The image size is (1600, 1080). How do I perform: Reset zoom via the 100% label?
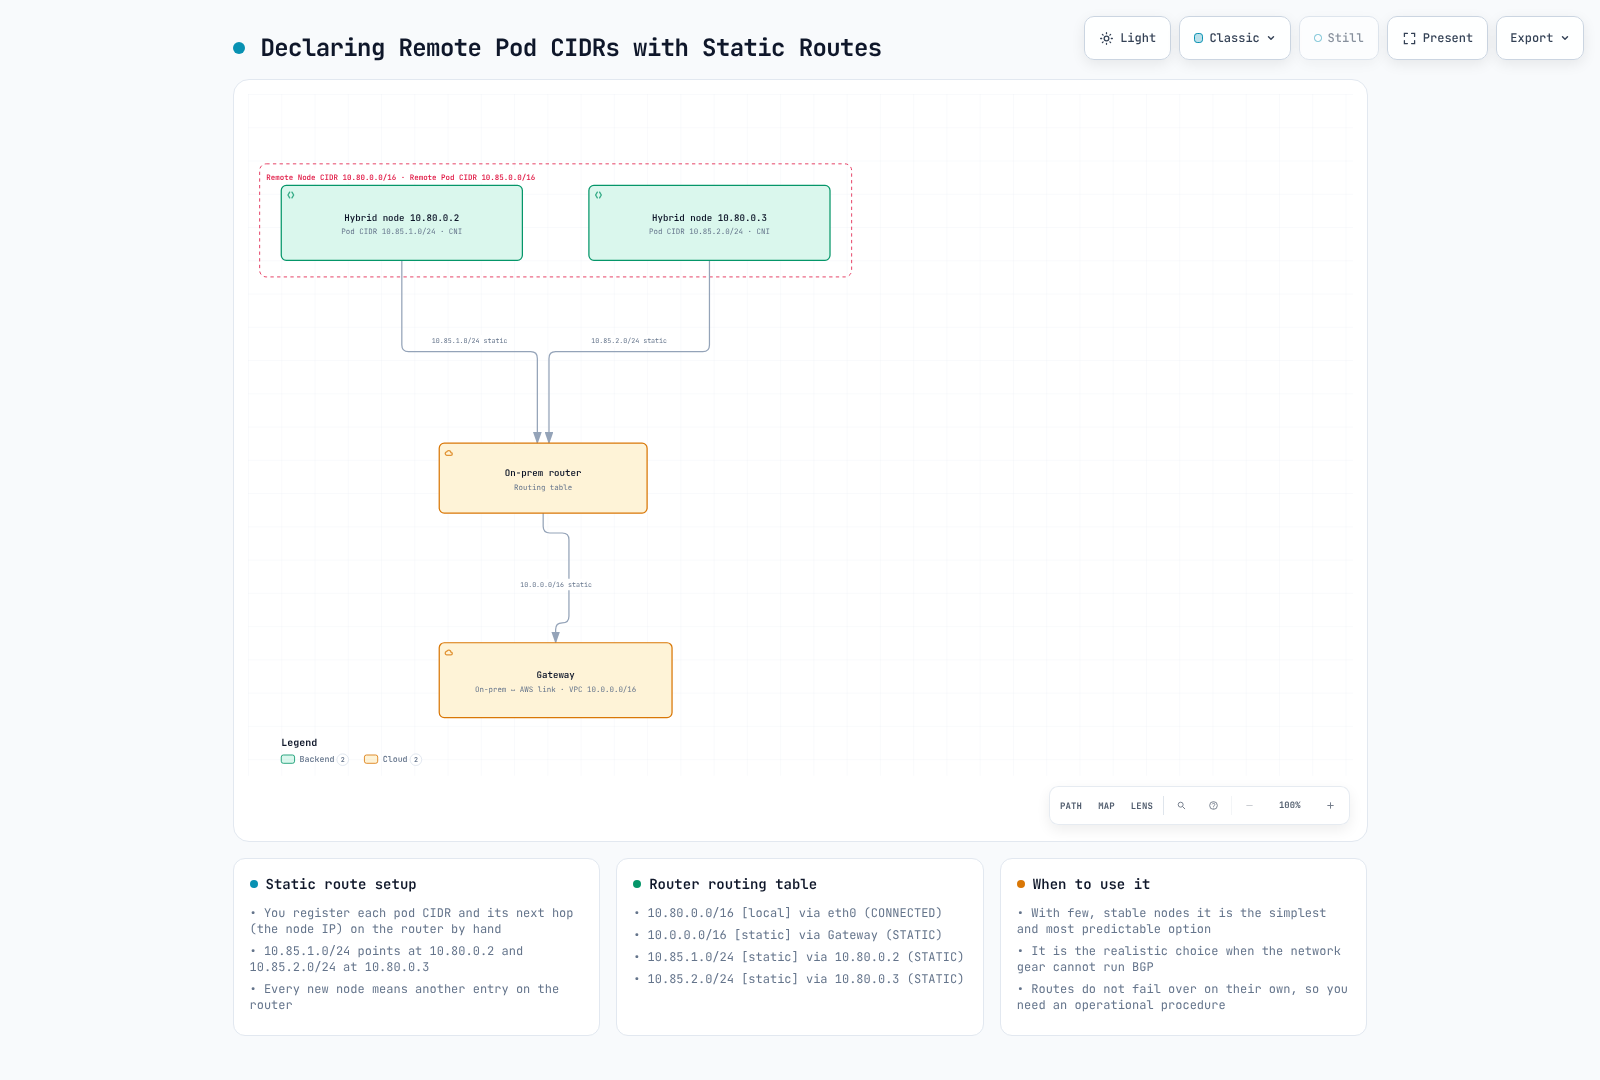tap(1290, 806)
